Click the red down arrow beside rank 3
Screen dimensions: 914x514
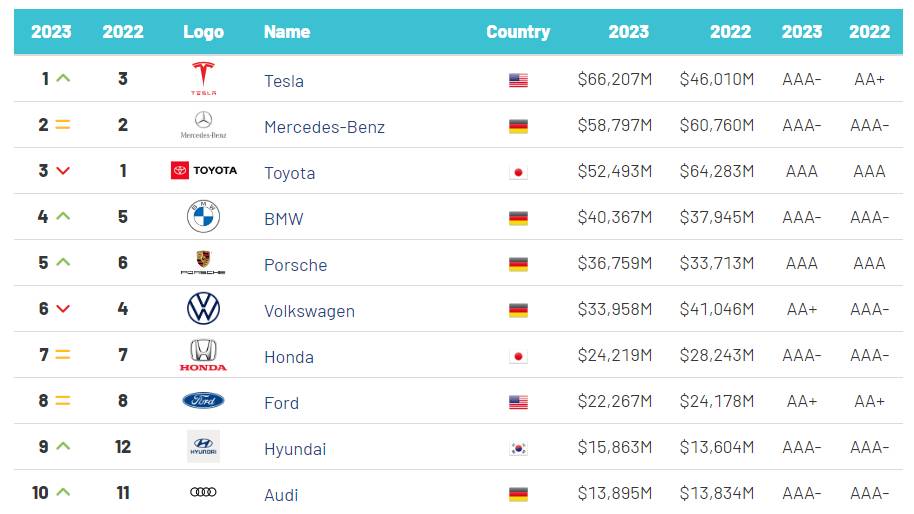[x=63, y=171]
